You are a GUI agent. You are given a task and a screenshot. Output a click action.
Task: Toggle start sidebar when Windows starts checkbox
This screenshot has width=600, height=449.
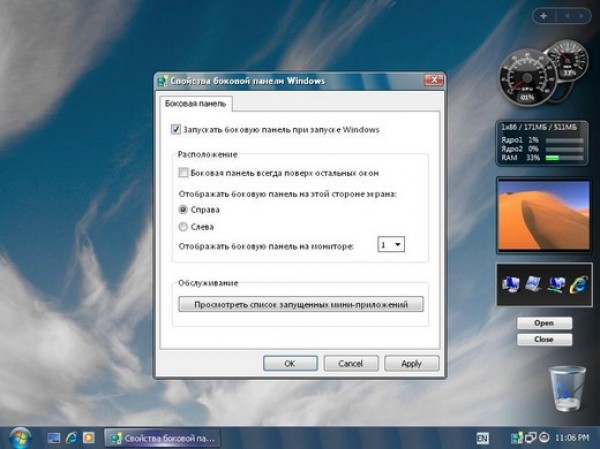(x=176, y=129)
